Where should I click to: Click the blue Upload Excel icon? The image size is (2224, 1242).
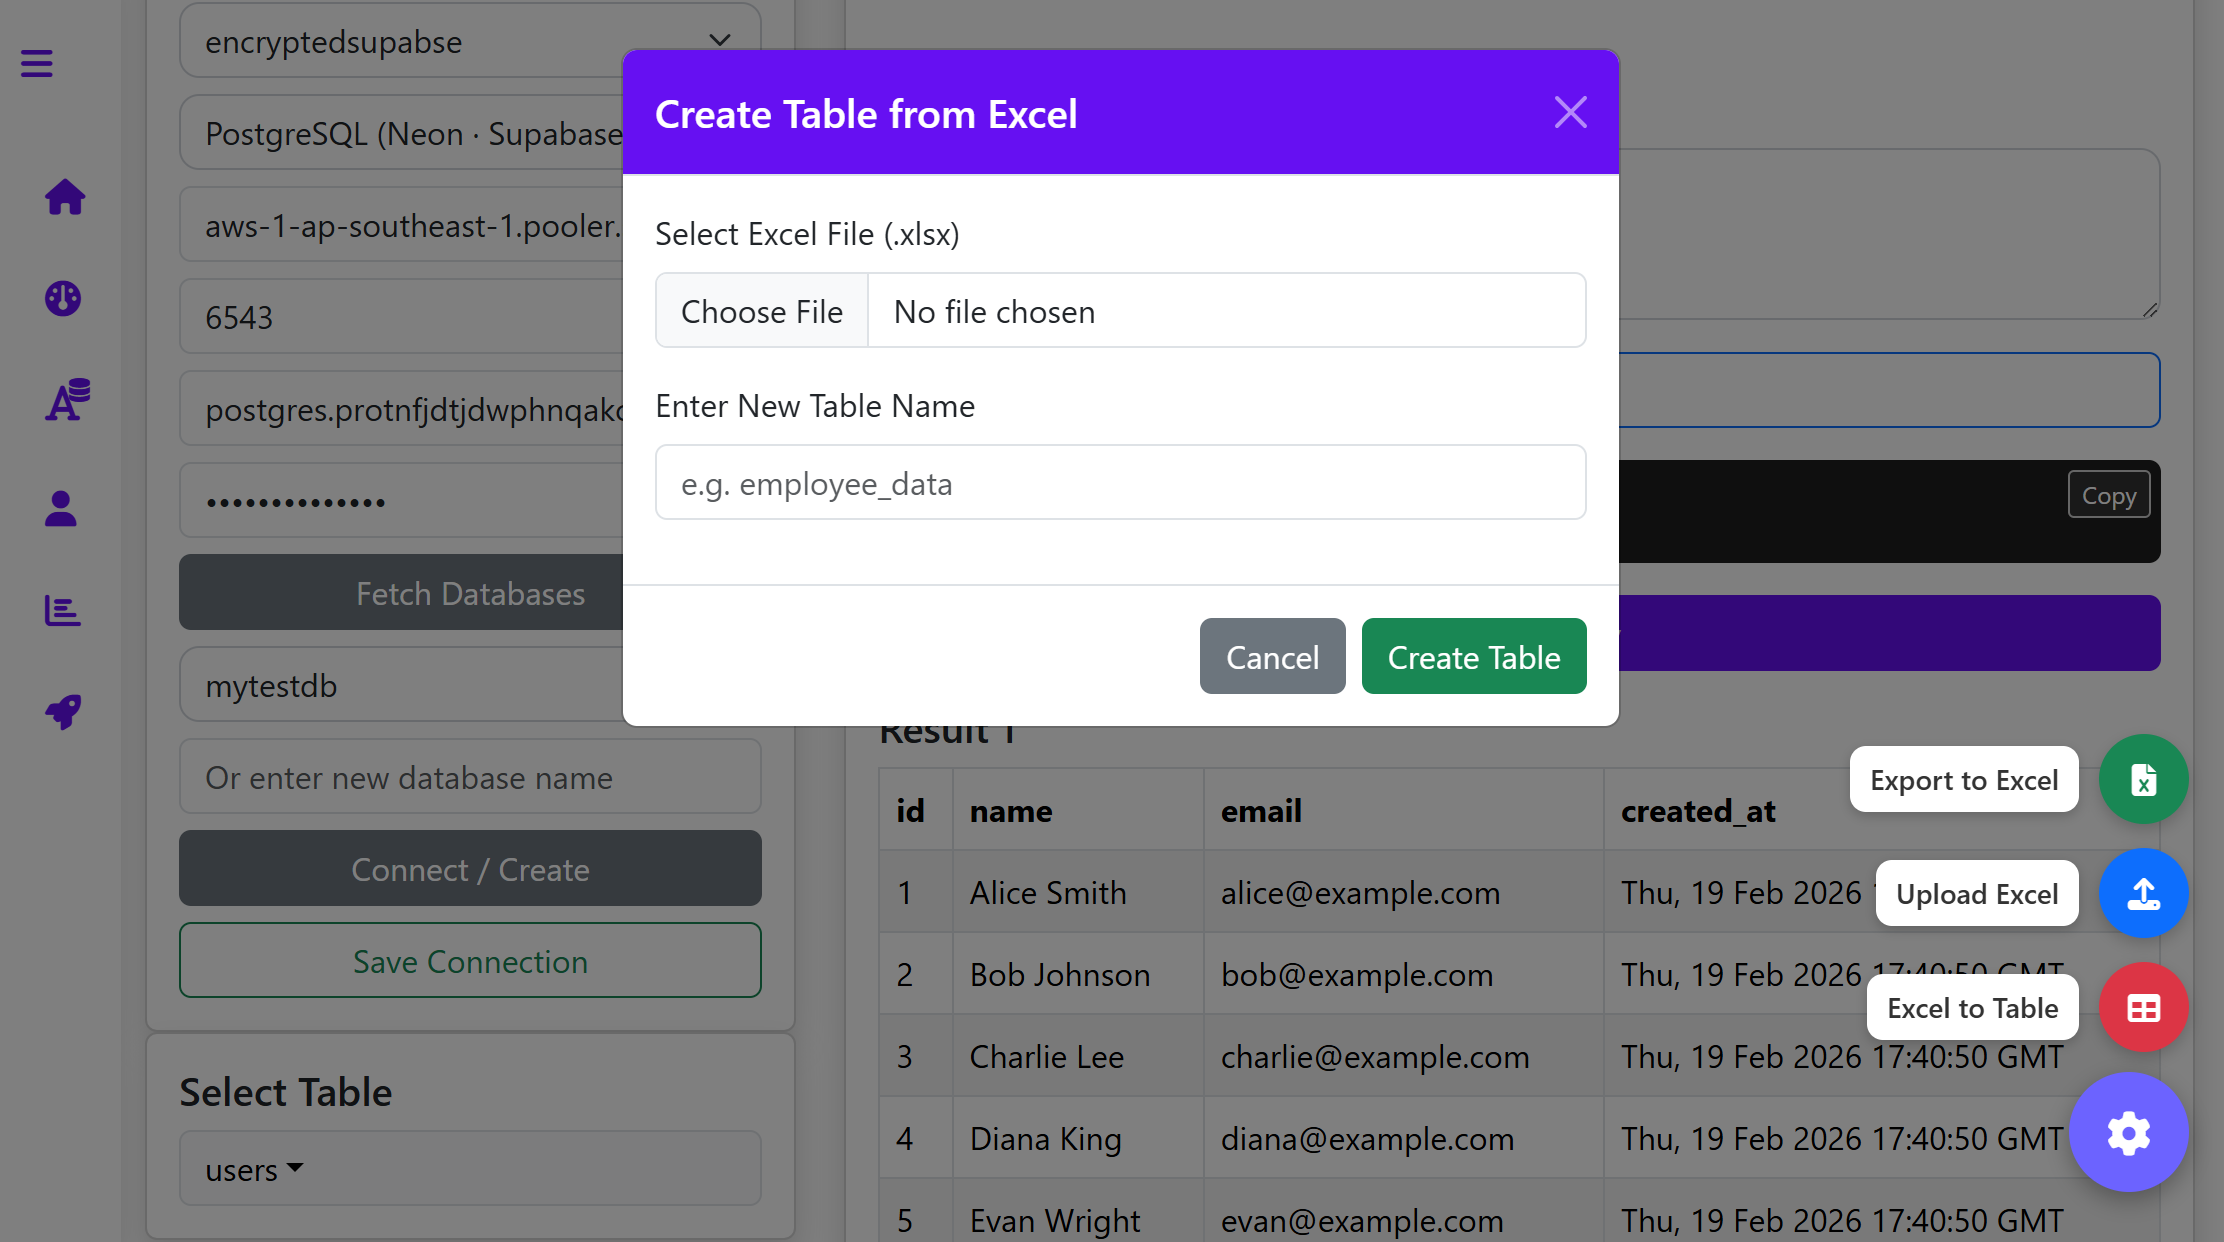pos(2143,893)
